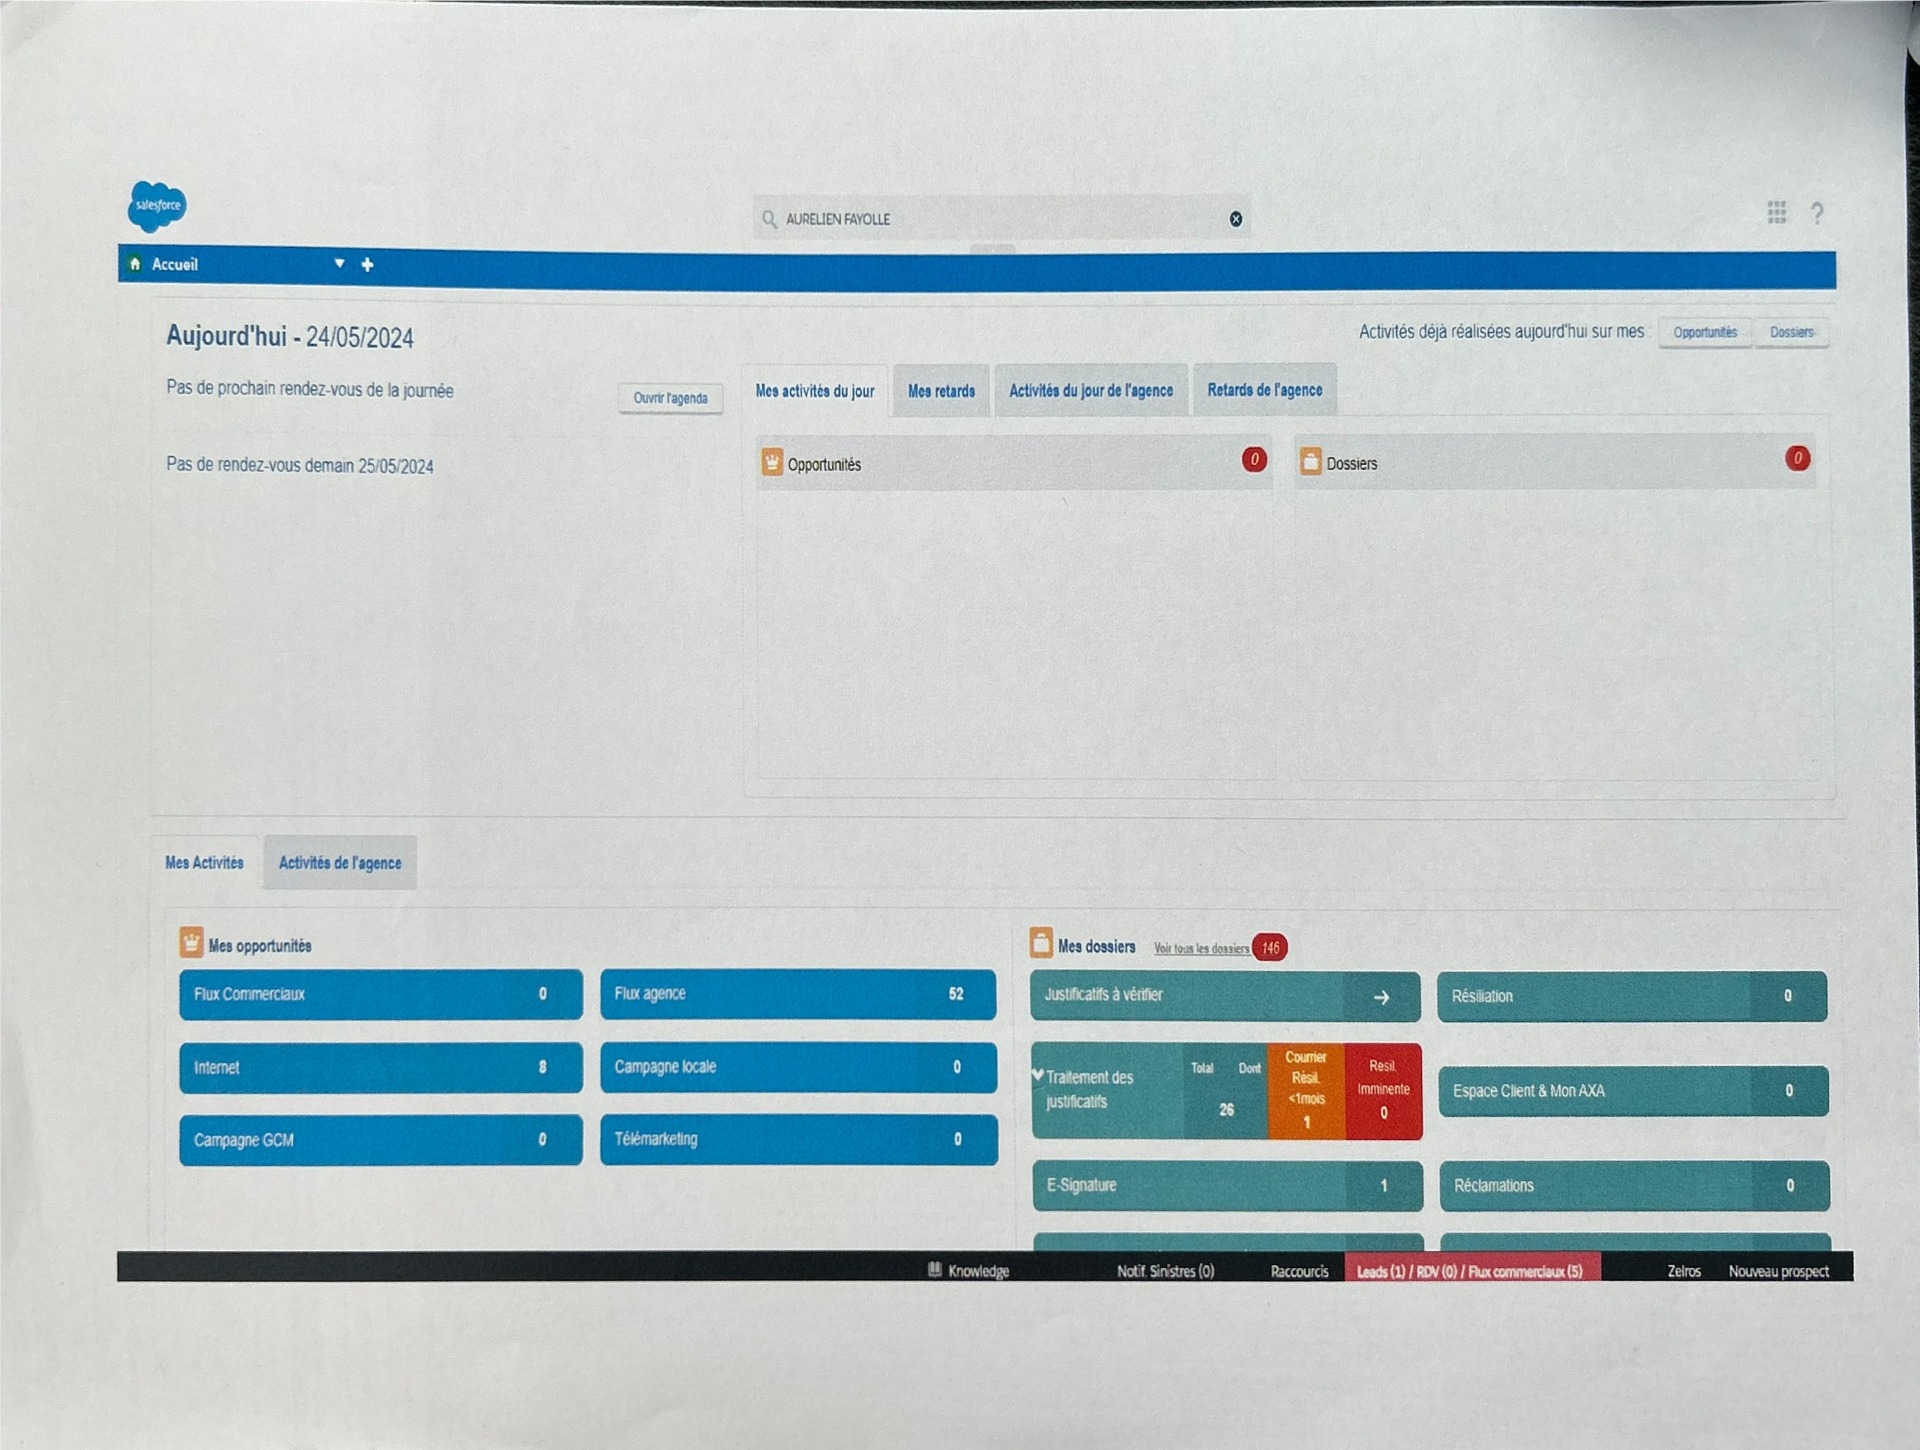Image resolution: width=1920 pixels, height=1450 pixels.
Task: Open the Flux agence tile
Action: pos(797,994)
